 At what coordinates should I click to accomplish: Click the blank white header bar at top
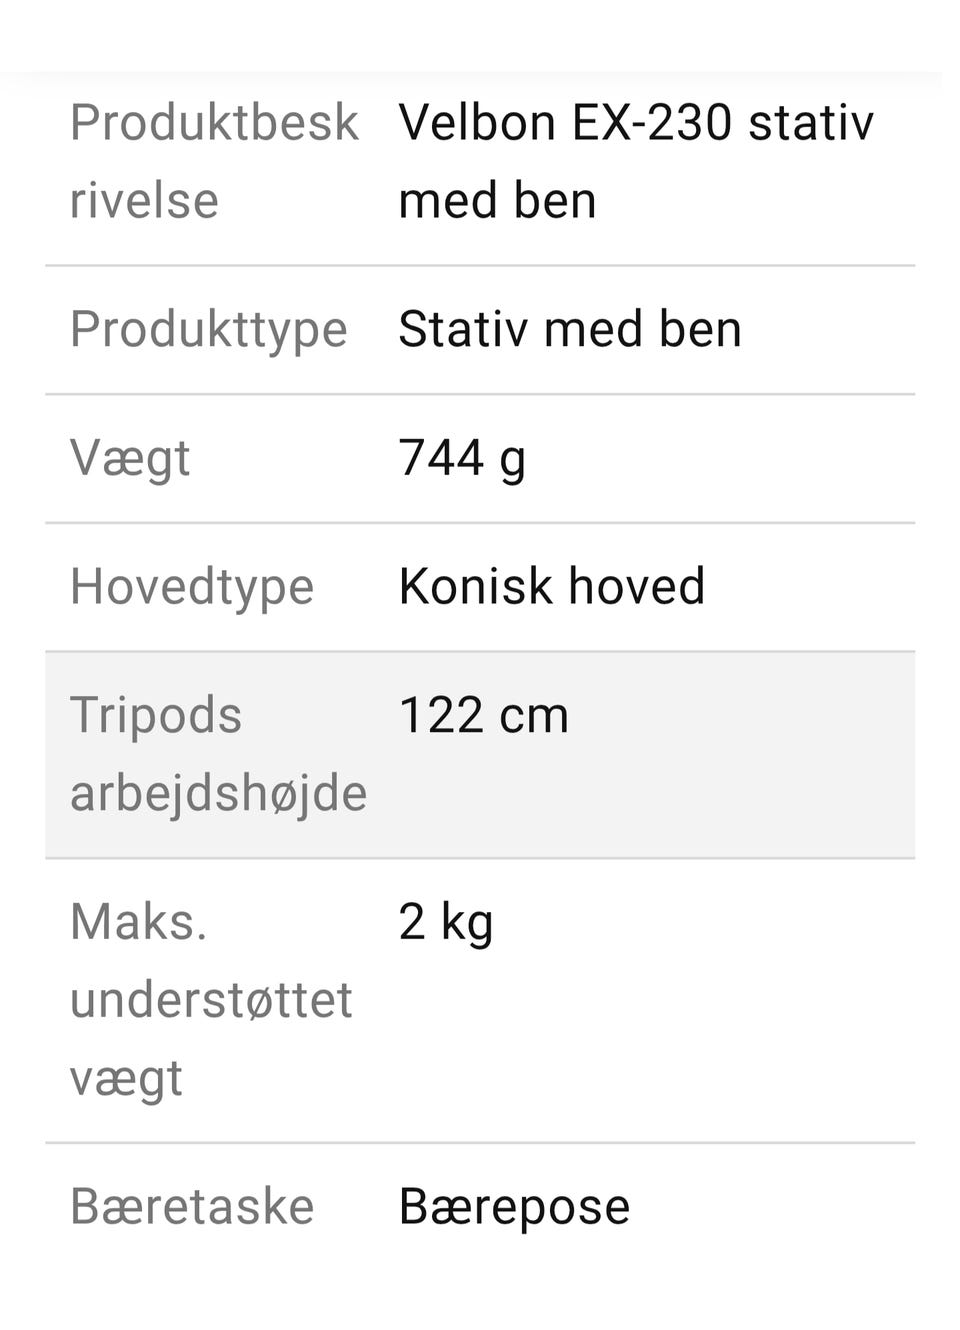click(480, 35)
